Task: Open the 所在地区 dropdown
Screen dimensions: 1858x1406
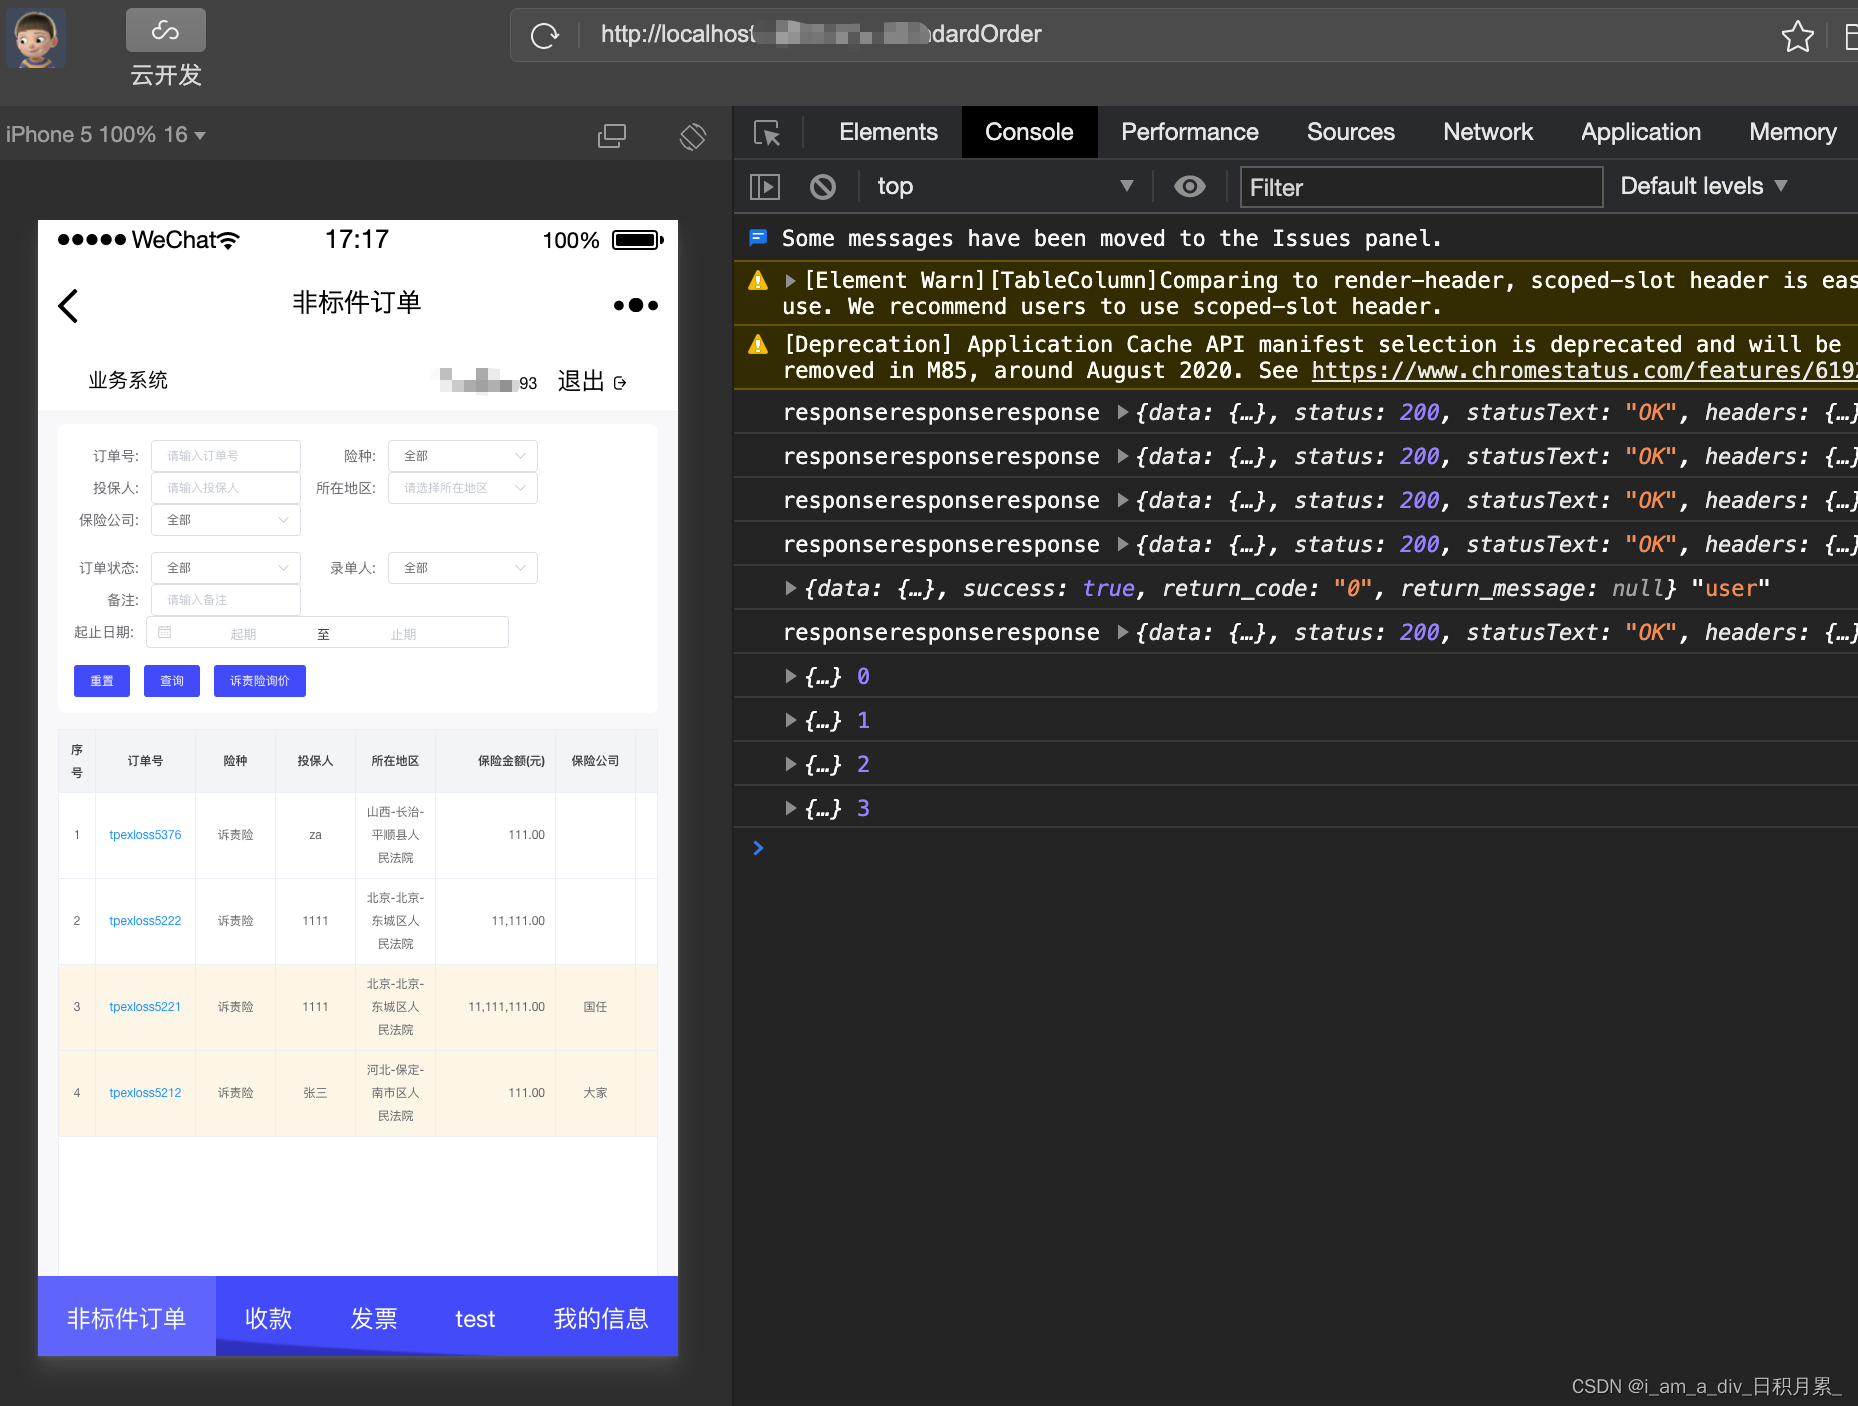Action: 463,488
